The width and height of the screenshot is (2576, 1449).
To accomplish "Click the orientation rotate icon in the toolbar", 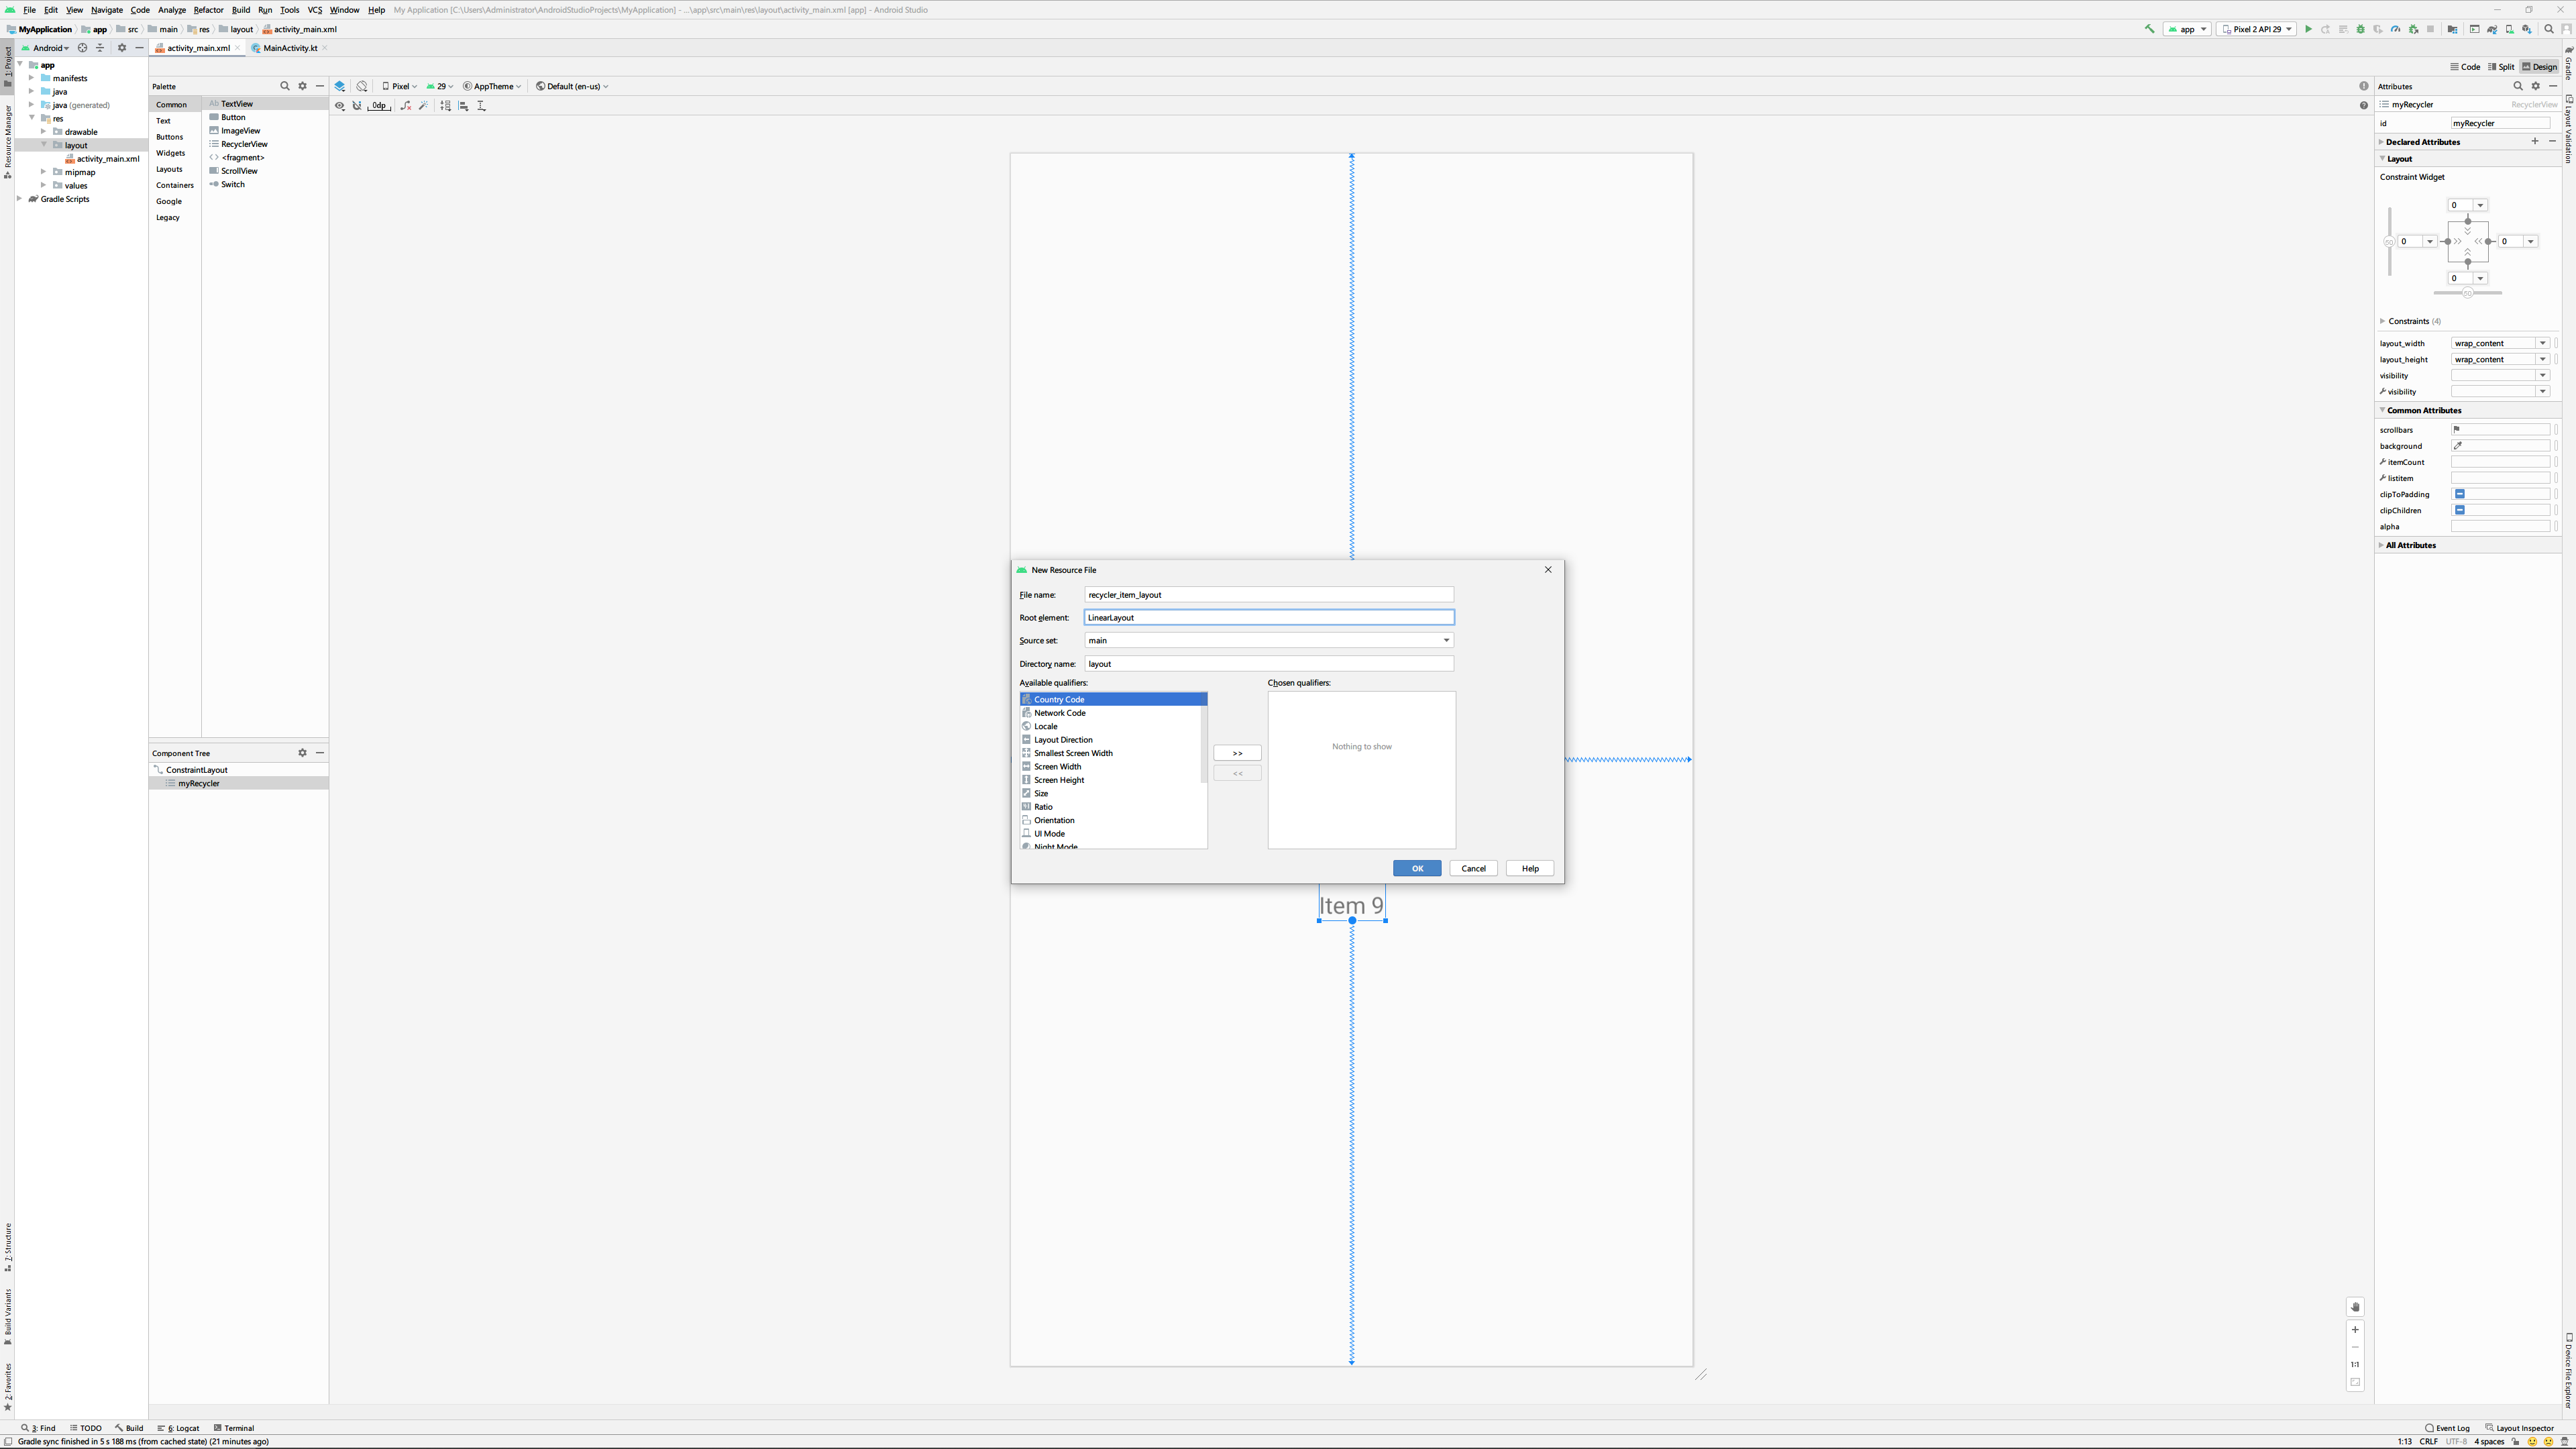I will (x=362, y=86).
